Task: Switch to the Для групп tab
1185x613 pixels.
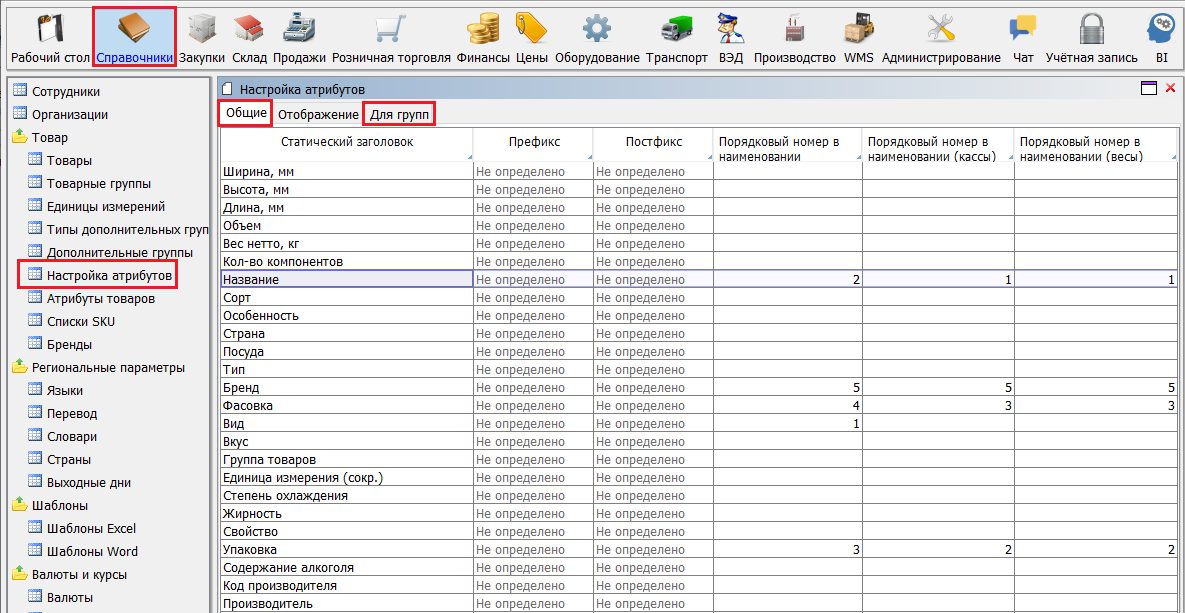Action: click(x=399, y=115)
